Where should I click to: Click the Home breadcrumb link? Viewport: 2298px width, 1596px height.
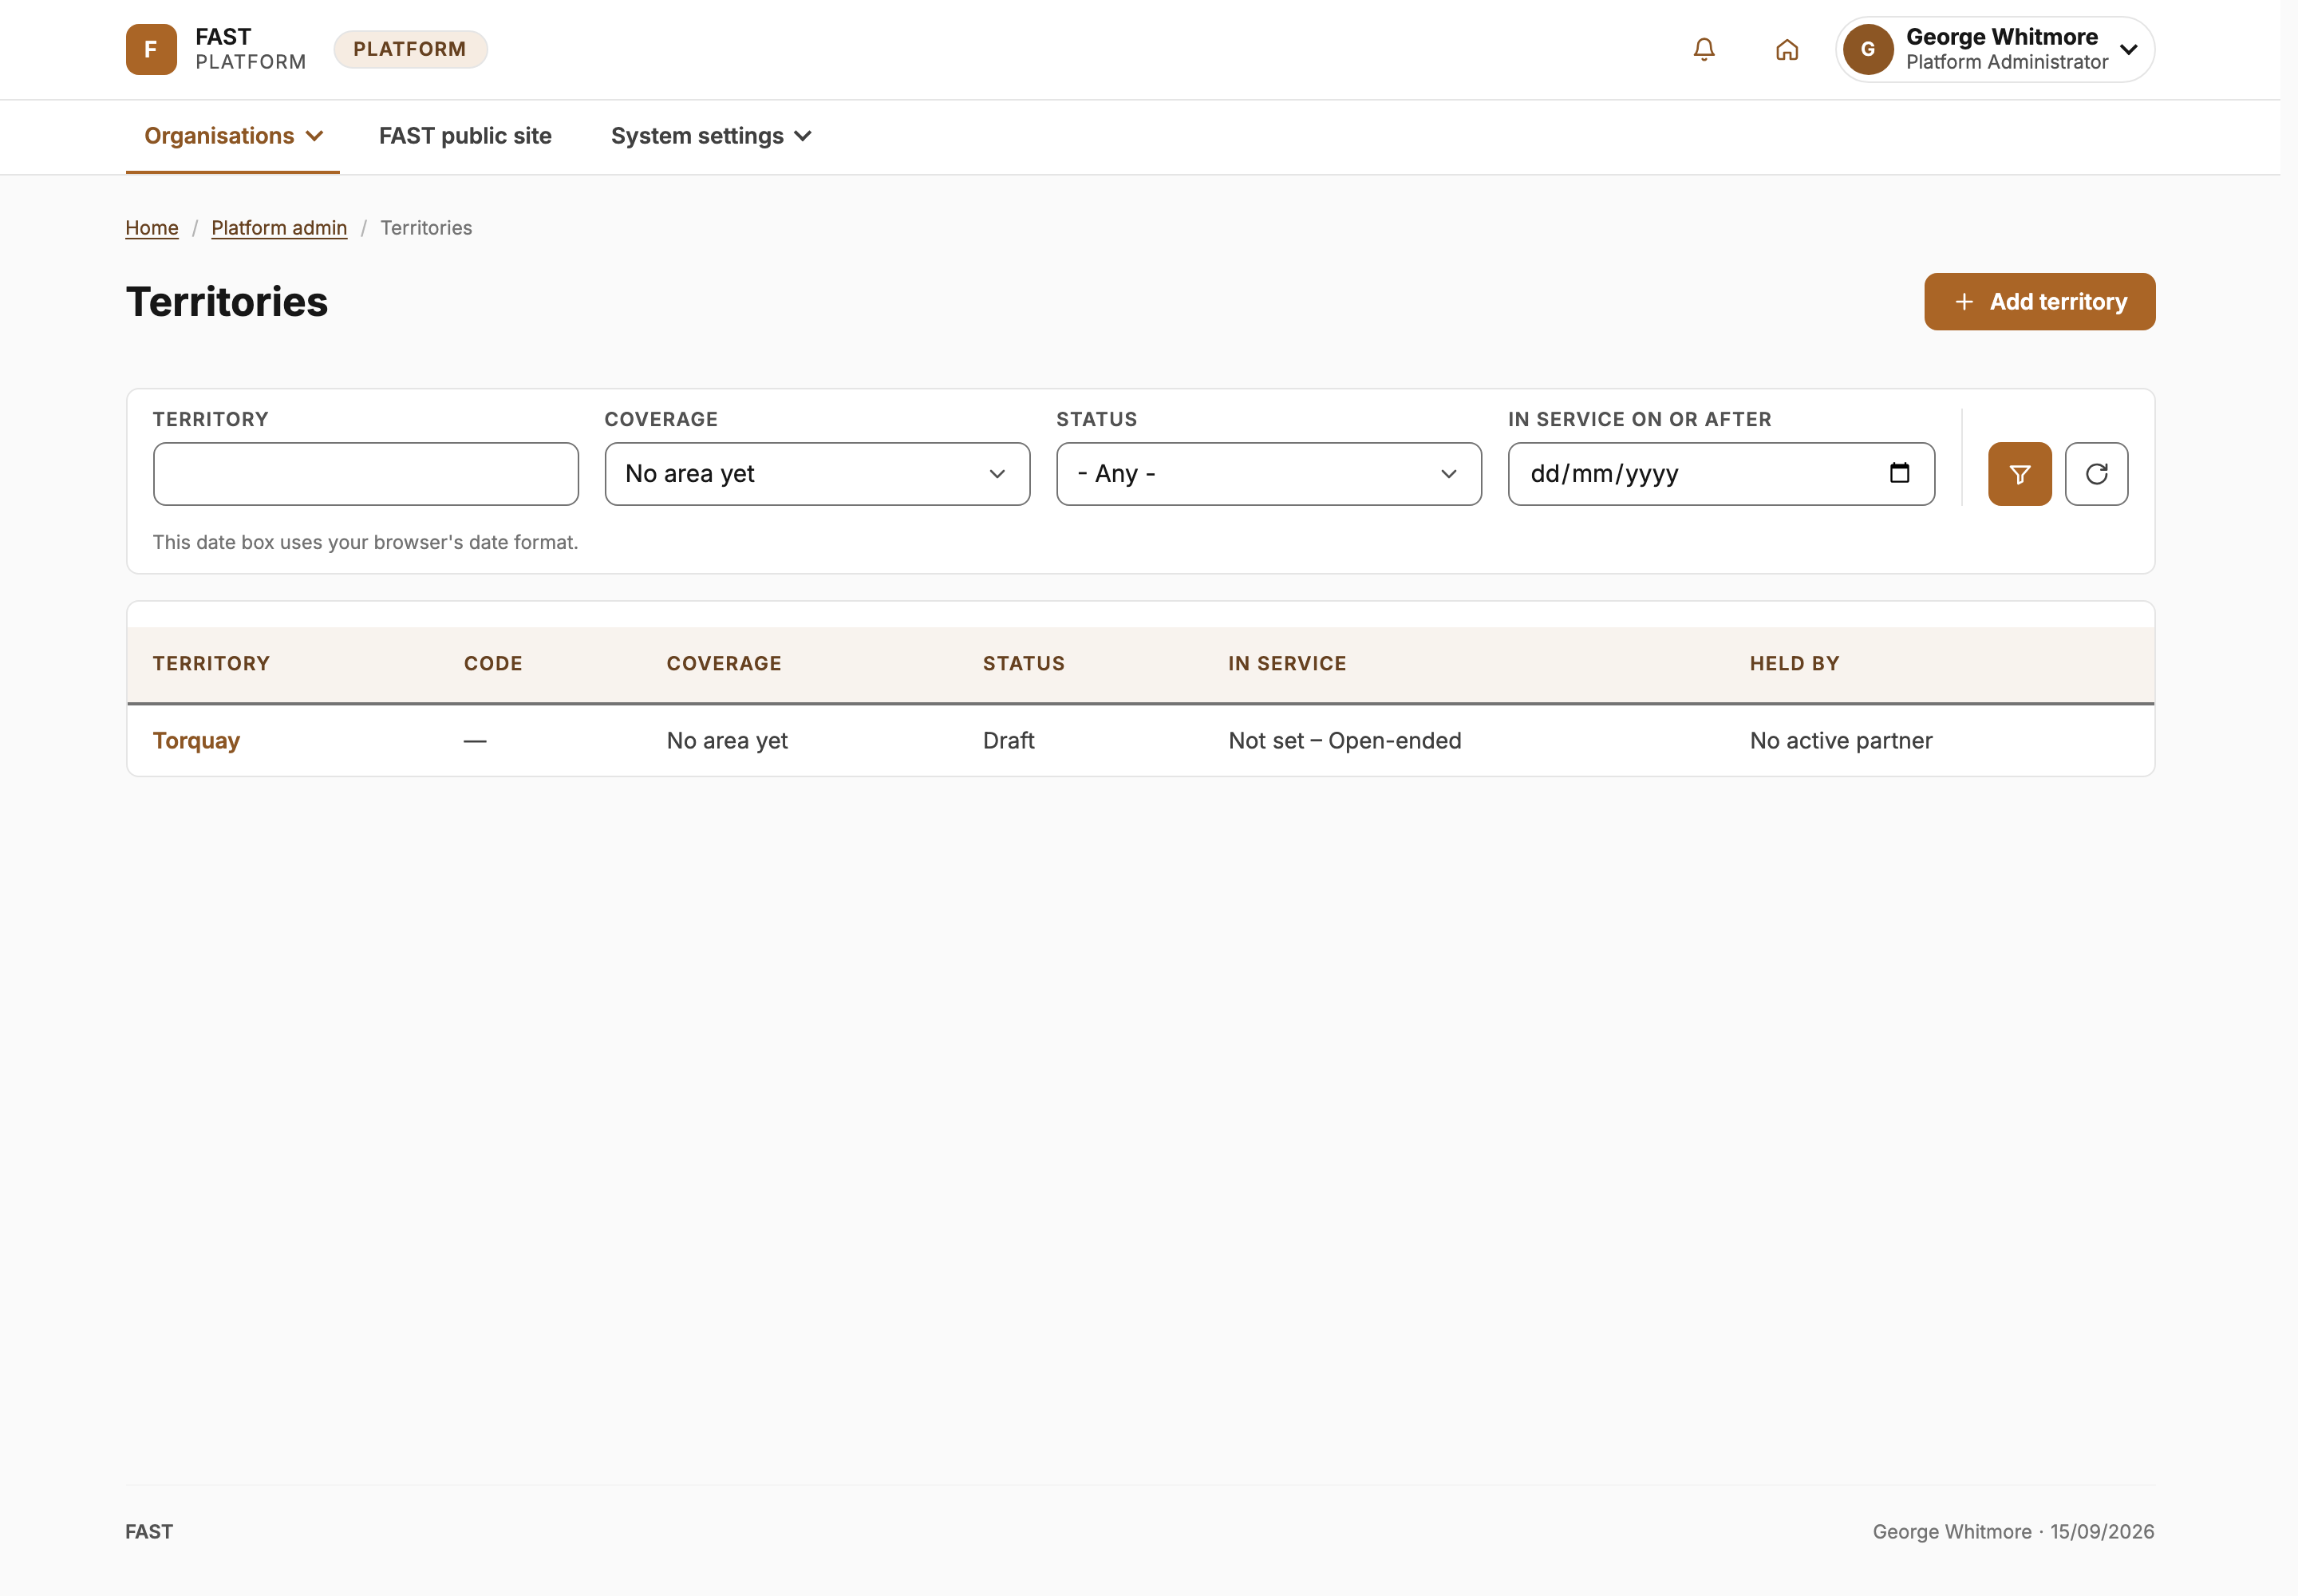pos(152,228)
